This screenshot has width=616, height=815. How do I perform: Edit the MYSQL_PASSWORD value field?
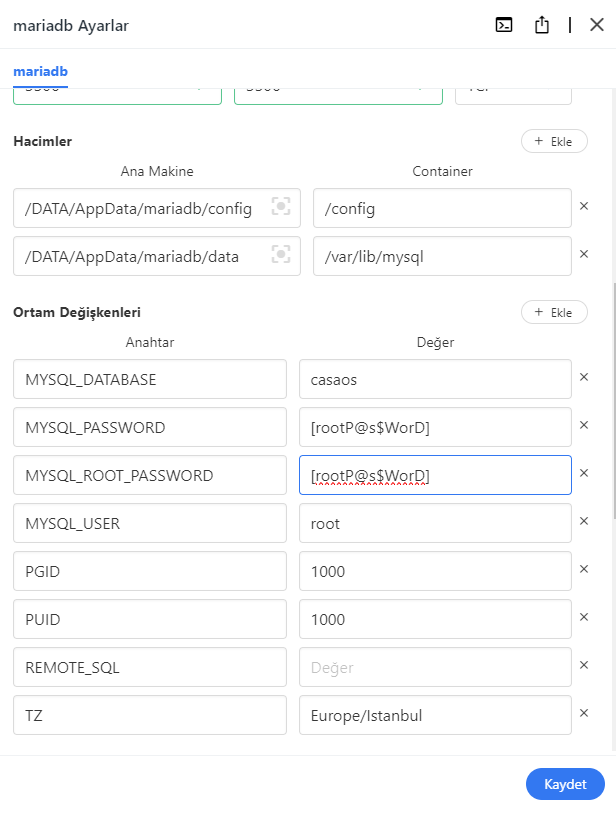pyautogui.click(x=435, y=427)
